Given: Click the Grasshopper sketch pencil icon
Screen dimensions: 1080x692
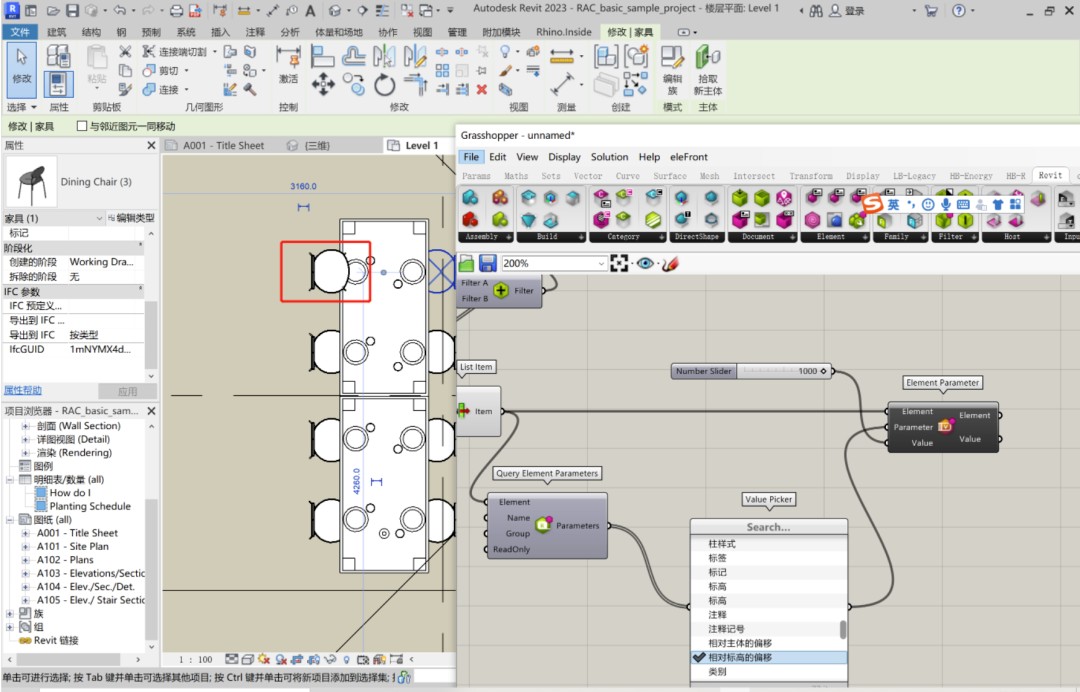Looking at the screenshot, I should coord(669,263).
